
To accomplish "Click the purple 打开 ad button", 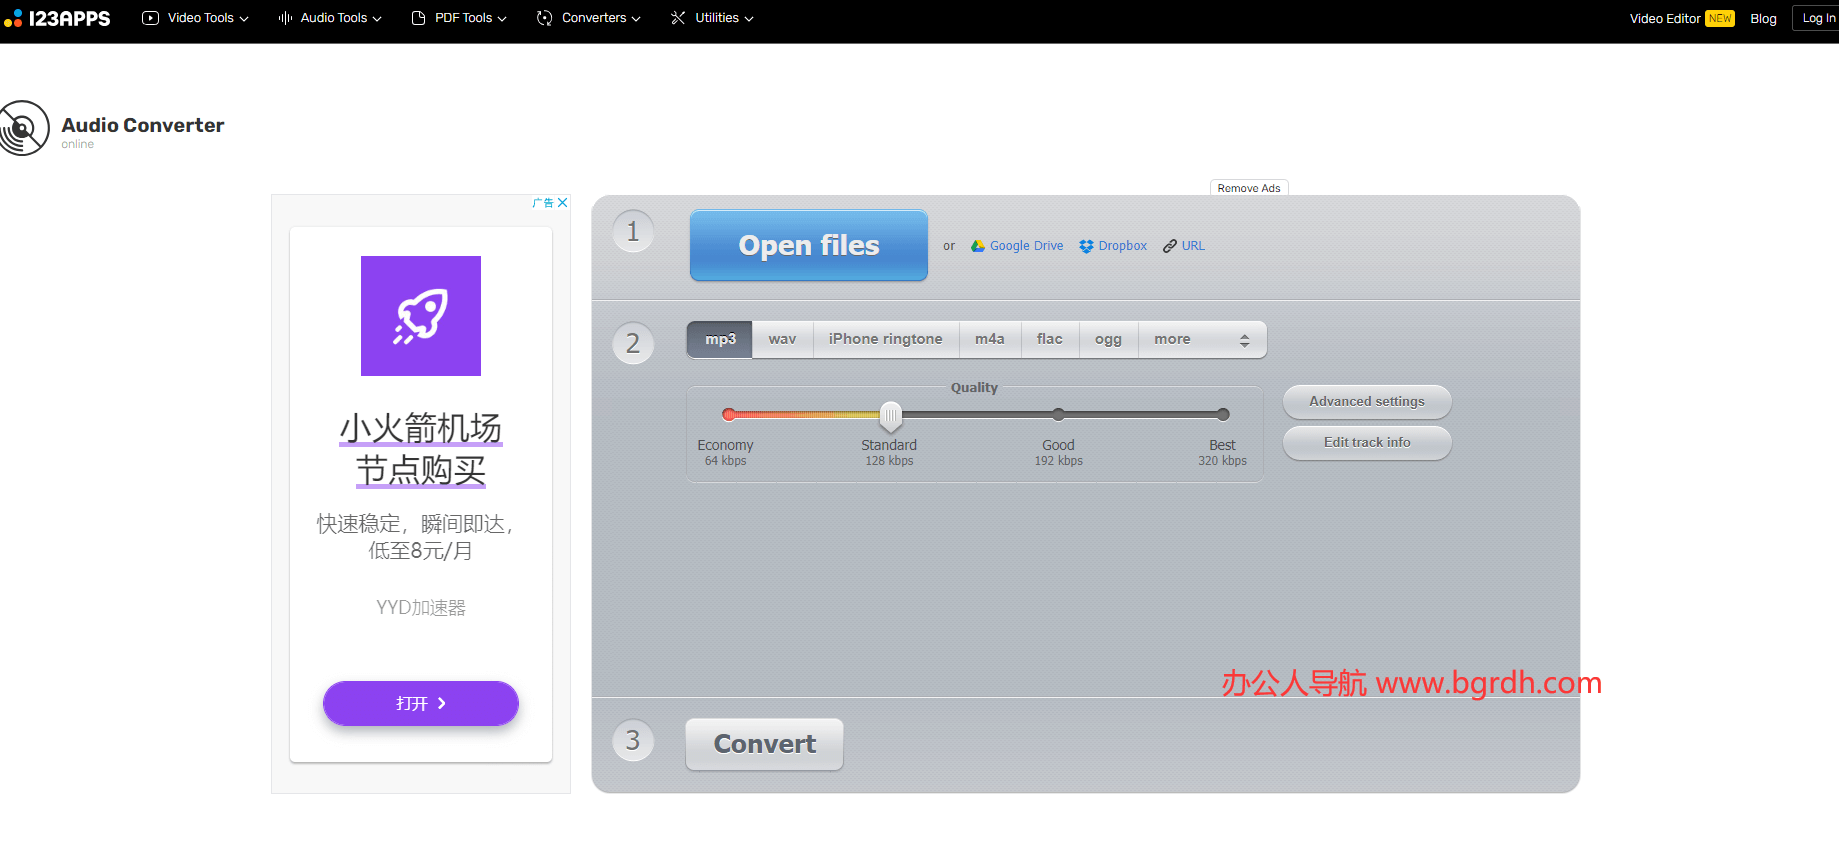I will tap(421, 704).
